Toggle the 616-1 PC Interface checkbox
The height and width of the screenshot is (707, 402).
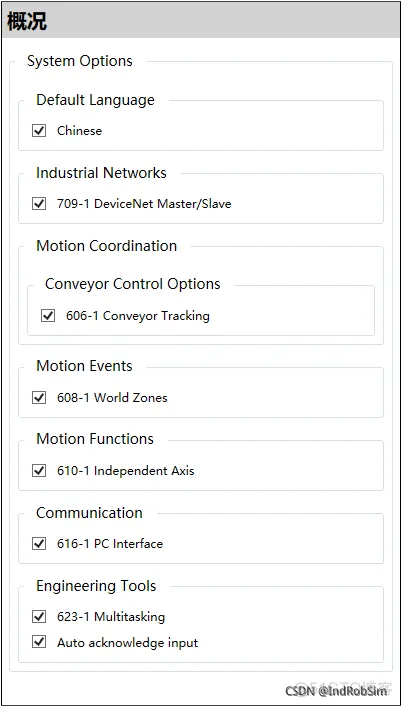point(39,544)
